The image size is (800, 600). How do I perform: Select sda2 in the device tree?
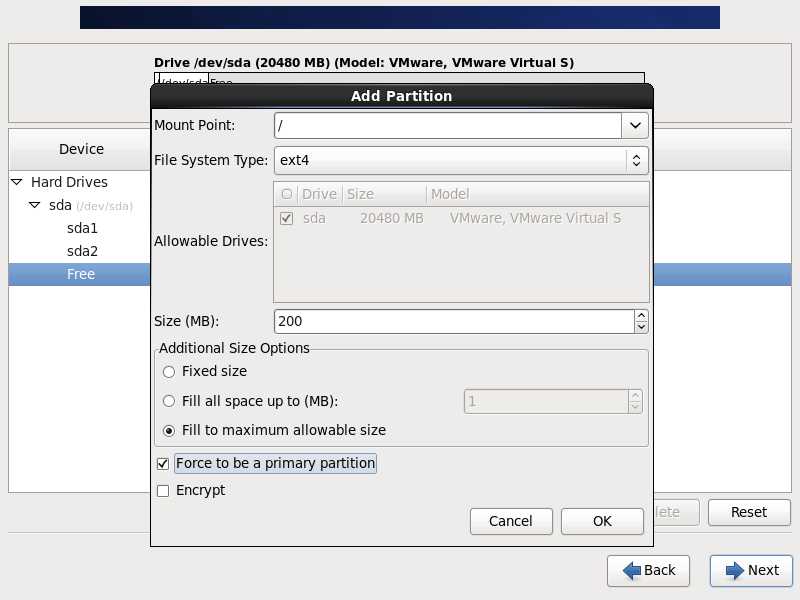click(82, 251)
